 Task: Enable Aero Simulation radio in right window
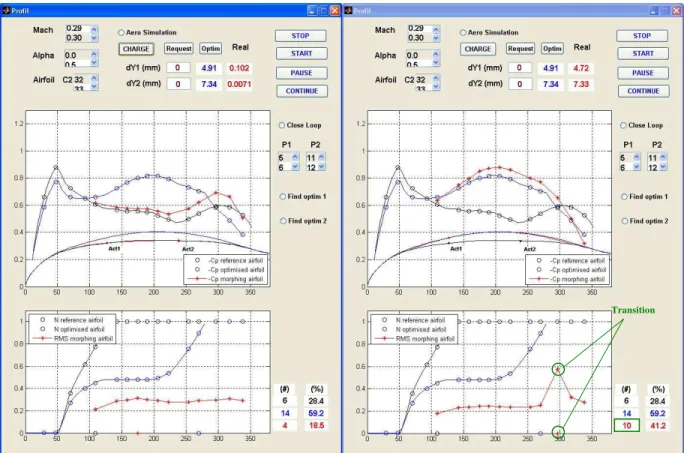tap(463, 33)
